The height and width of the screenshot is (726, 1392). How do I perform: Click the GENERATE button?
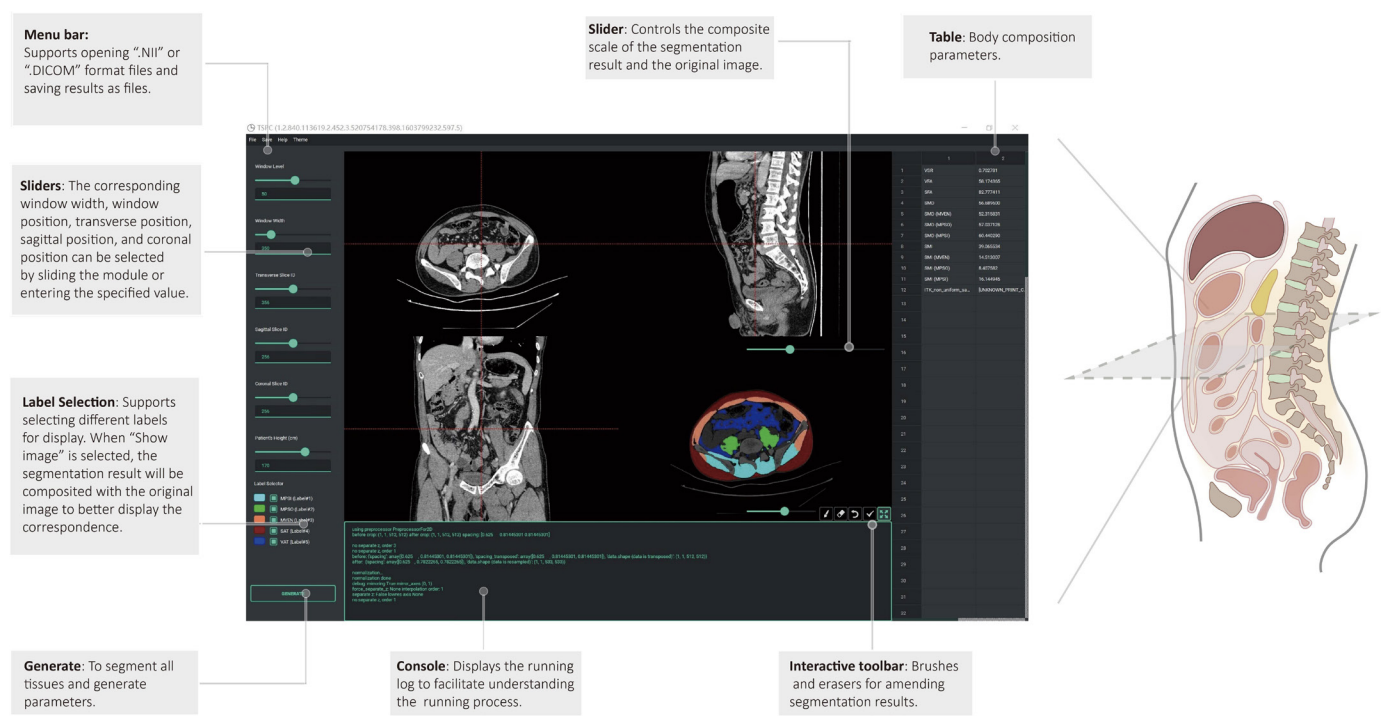pyautogui.click(x=293, y=593)
